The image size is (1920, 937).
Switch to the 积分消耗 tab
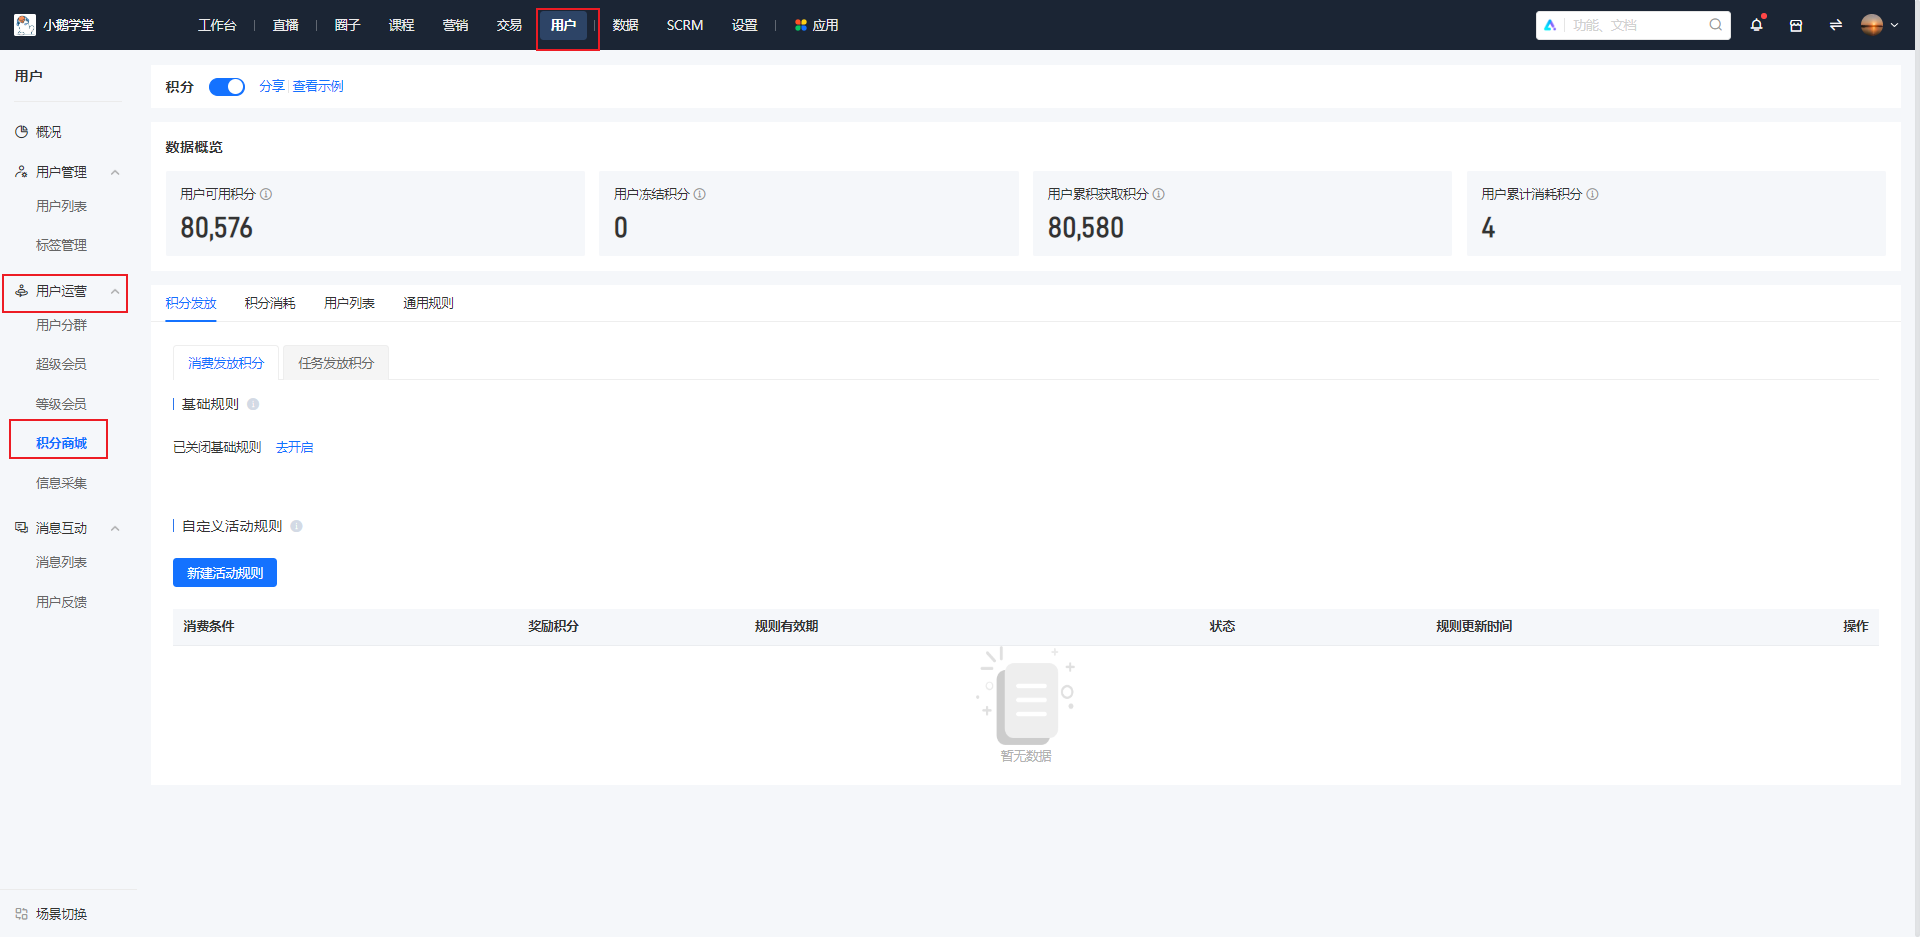point(270,303)
